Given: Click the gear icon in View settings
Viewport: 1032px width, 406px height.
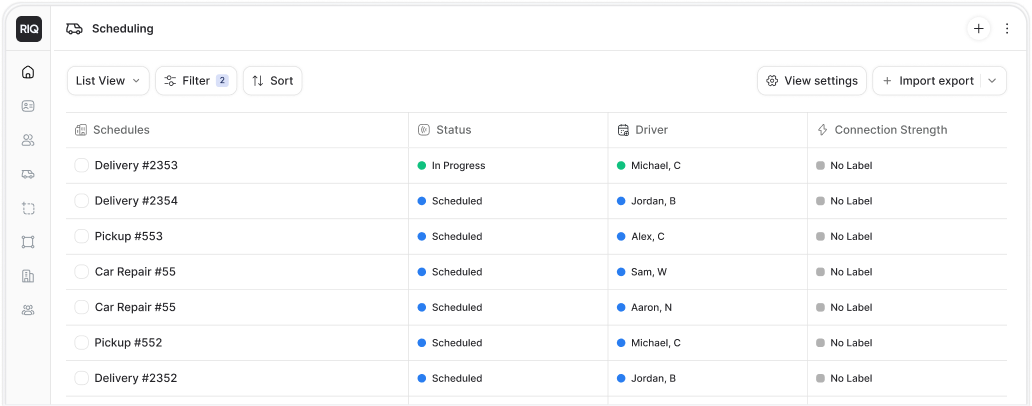Looking at the screenshot, I should click(x=772, y=81).
